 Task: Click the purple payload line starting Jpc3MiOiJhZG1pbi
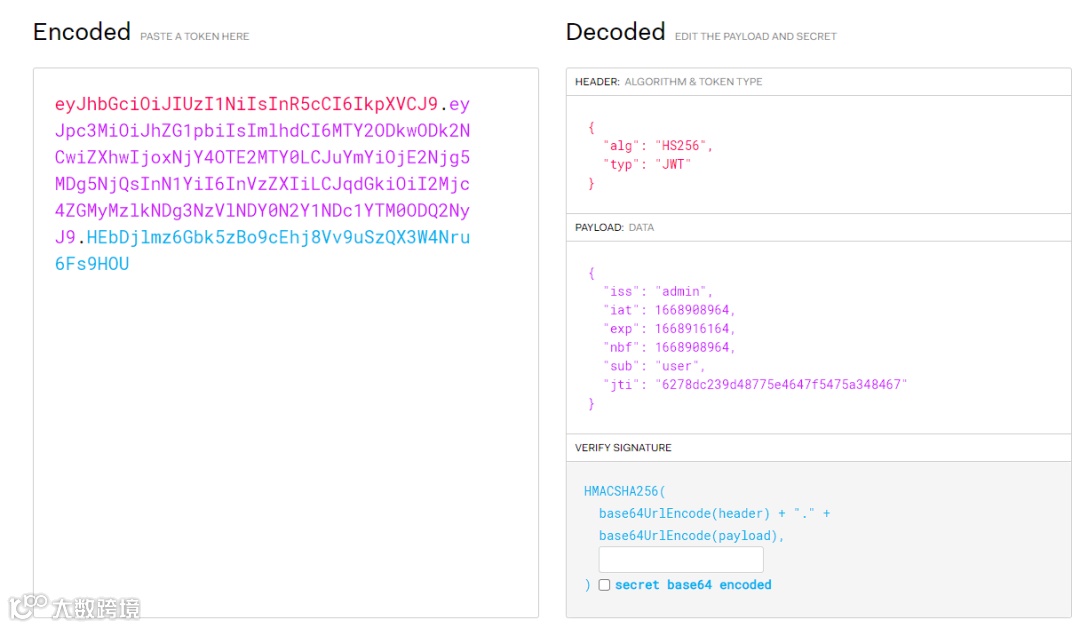[x=262, y=131]
